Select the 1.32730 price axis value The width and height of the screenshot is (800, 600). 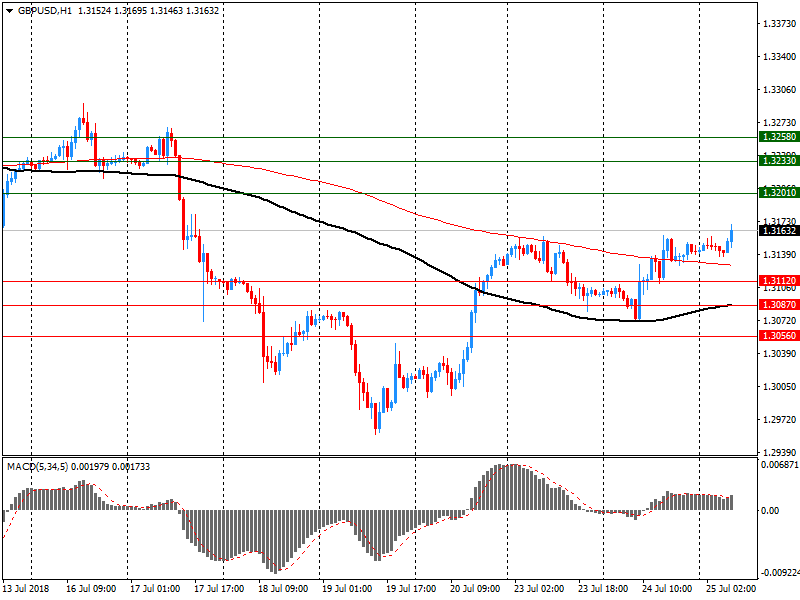point(779,122)
